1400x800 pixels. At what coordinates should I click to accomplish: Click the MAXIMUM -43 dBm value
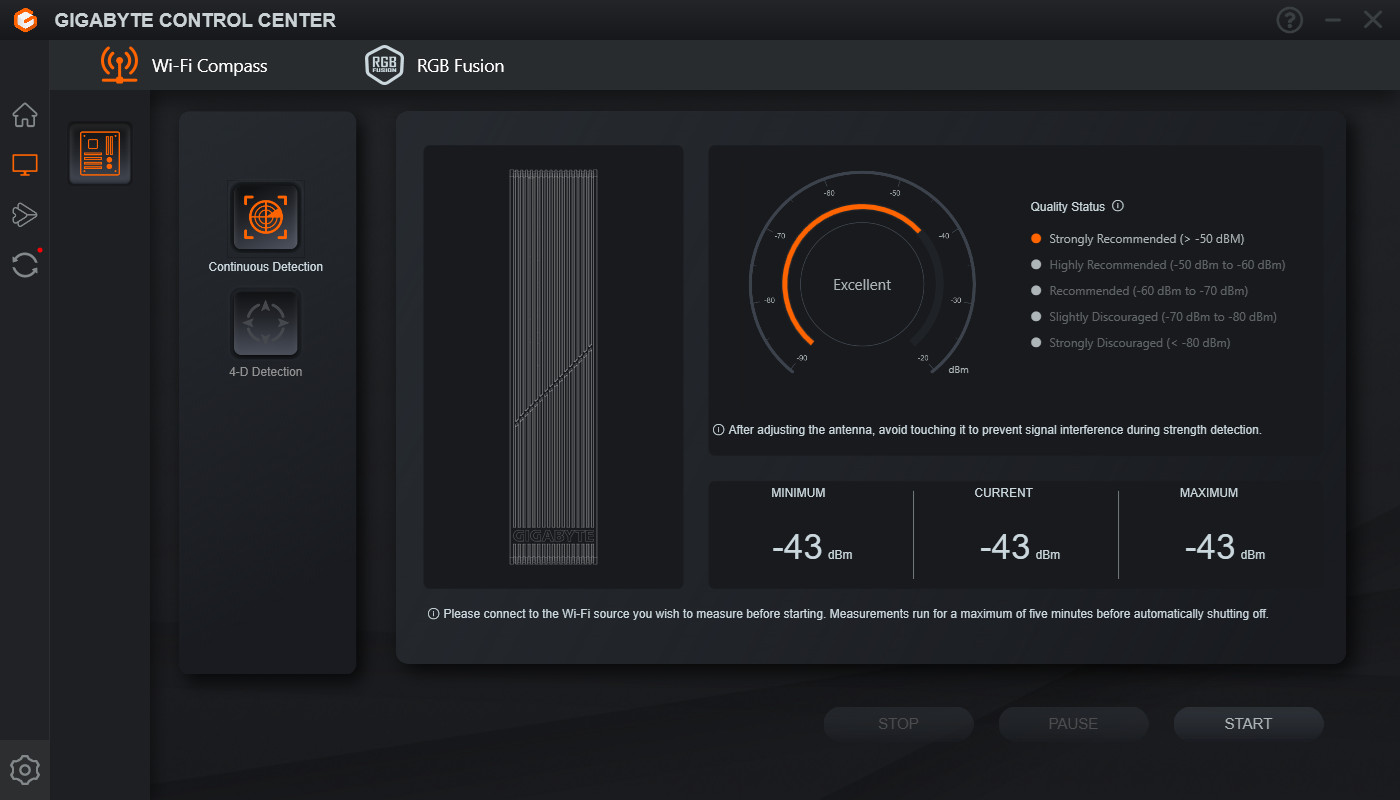1224,547
